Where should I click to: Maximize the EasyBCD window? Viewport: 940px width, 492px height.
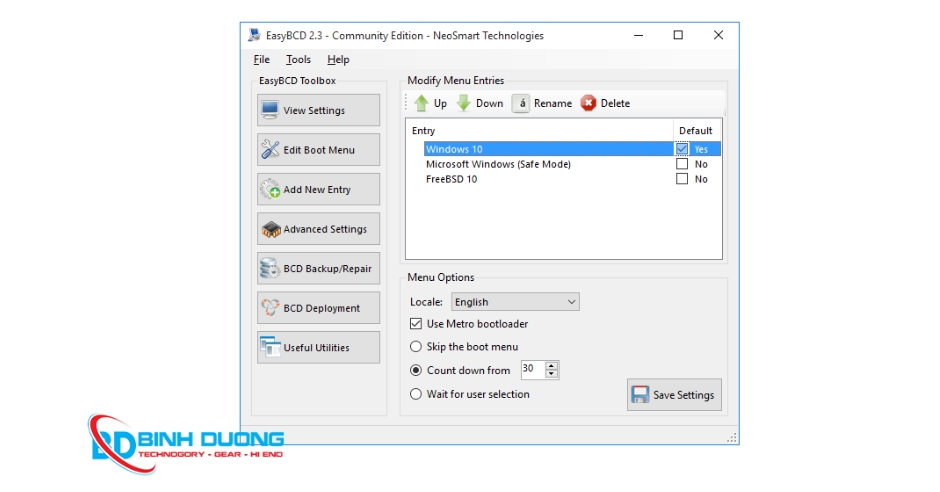[x=678, y=35]
